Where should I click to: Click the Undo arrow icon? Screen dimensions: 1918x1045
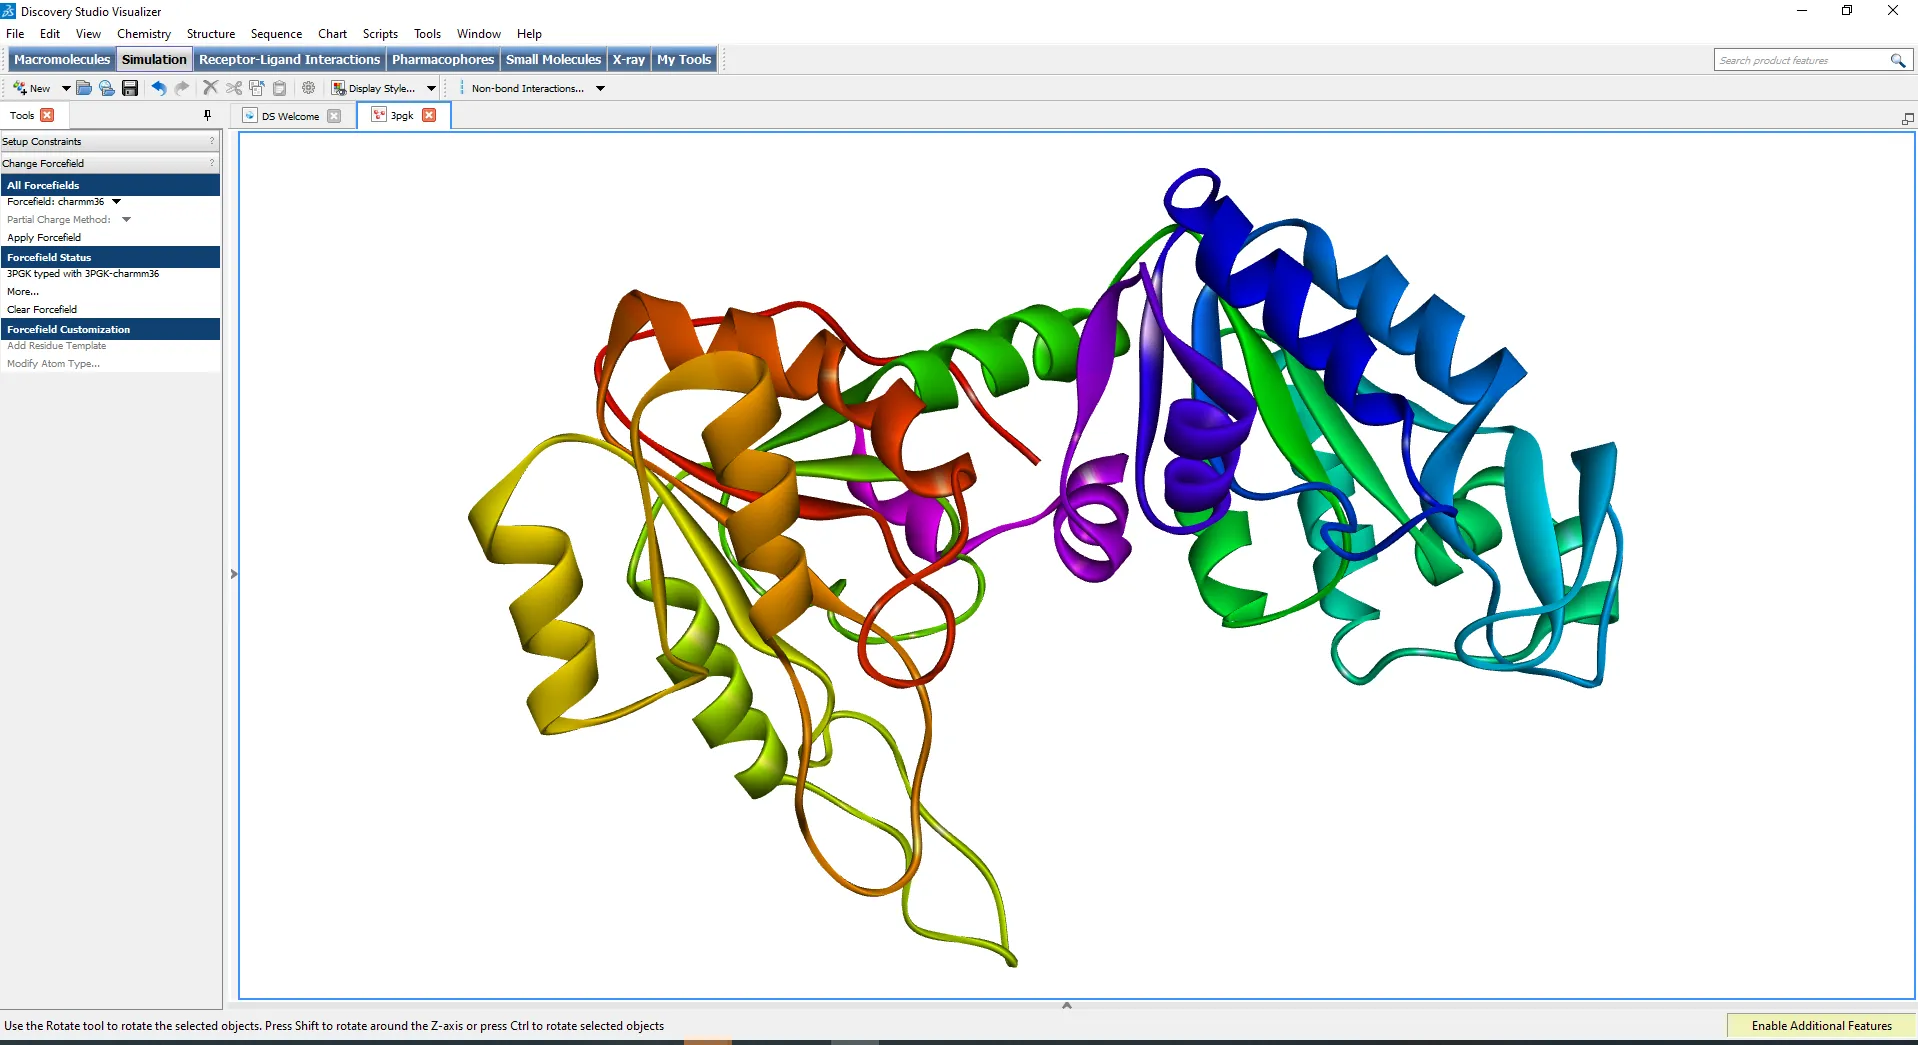158,88
